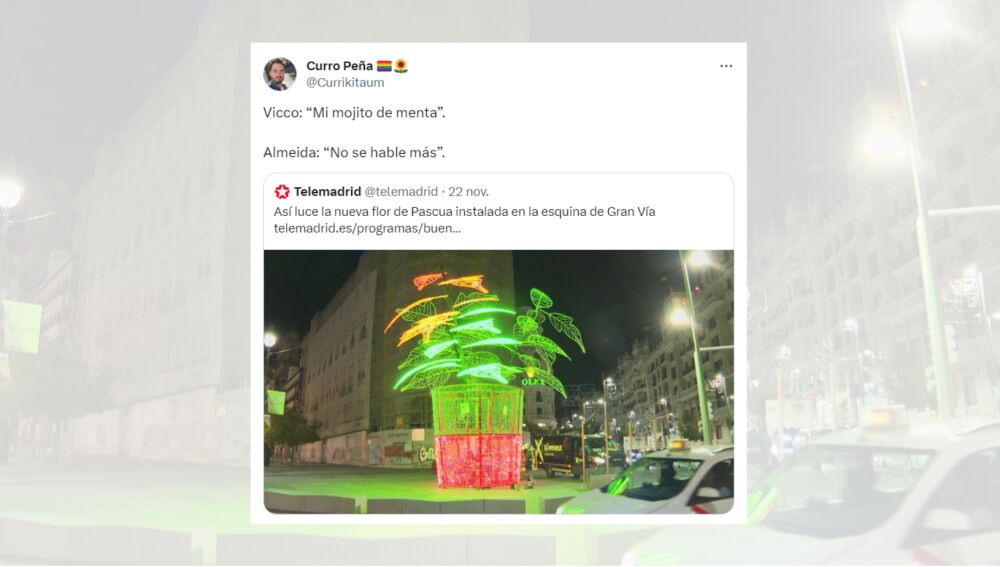This screenshot has height=567, width=1000.
Task: Click the @telemadrid handle
Action: point(401,191)
